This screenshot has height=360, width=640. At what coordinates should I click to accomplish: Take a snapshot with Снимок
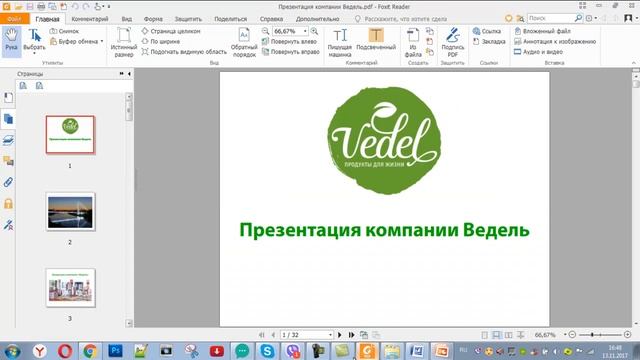click(64, 31)
